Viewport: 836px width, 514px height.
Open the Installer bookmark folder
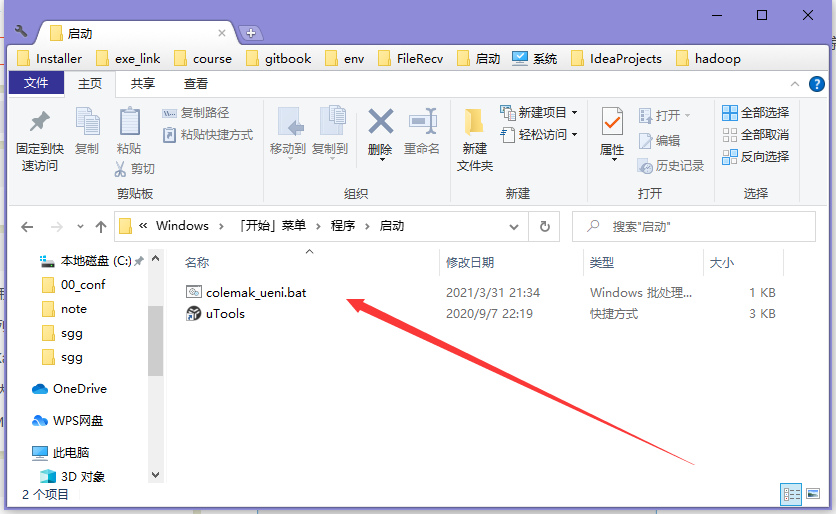tap(50, 59)
